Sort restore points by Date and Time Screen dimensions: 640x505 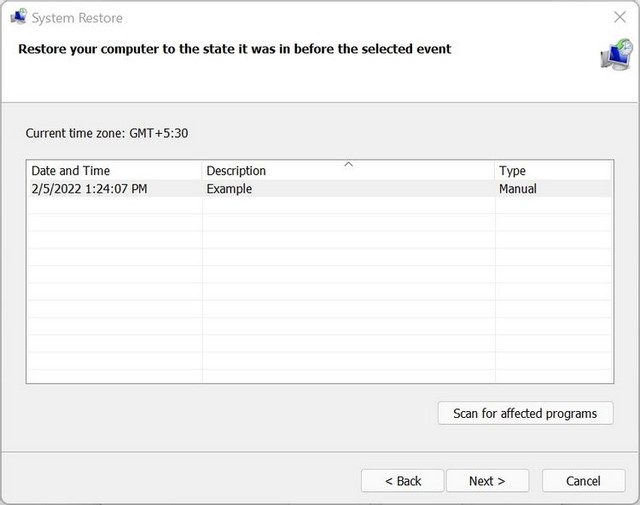(70, 171)
